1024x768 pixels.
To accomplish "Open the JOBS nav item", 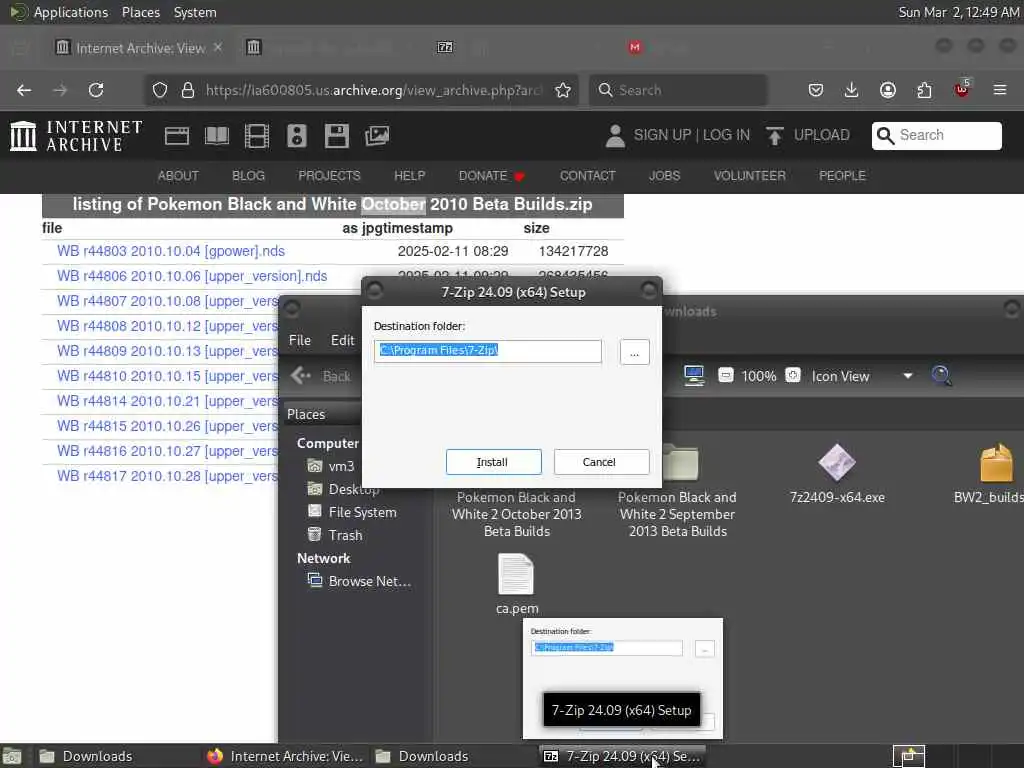I will (665, 176).
